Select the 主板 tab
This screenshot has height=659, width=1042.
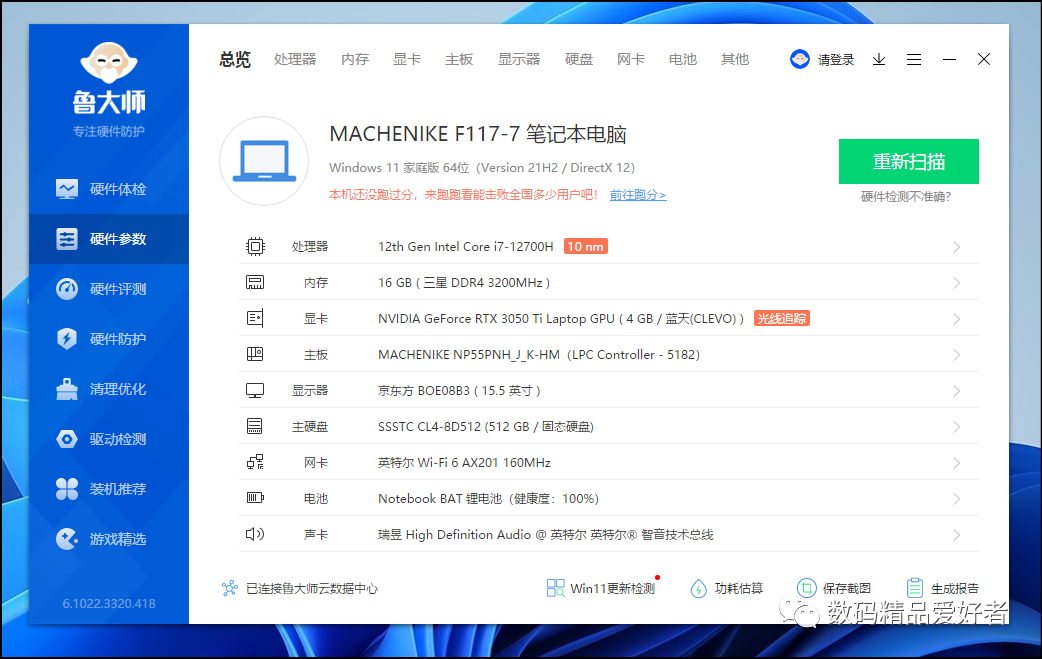(459, 60)
